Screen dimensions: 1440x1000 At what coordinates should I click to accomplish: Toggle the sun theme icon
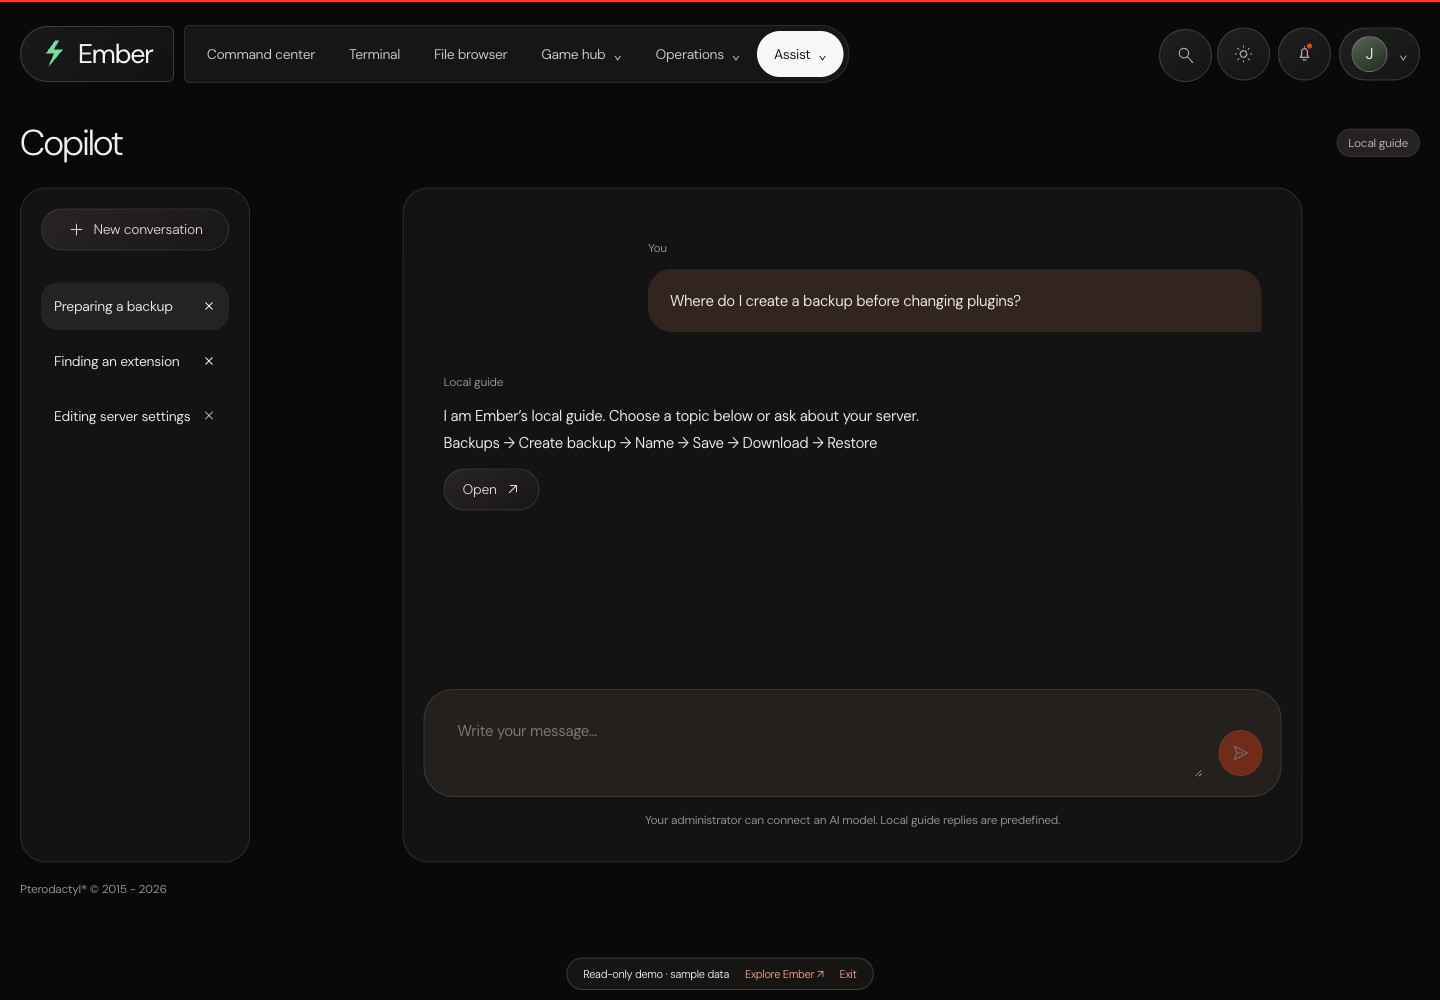1243,55
